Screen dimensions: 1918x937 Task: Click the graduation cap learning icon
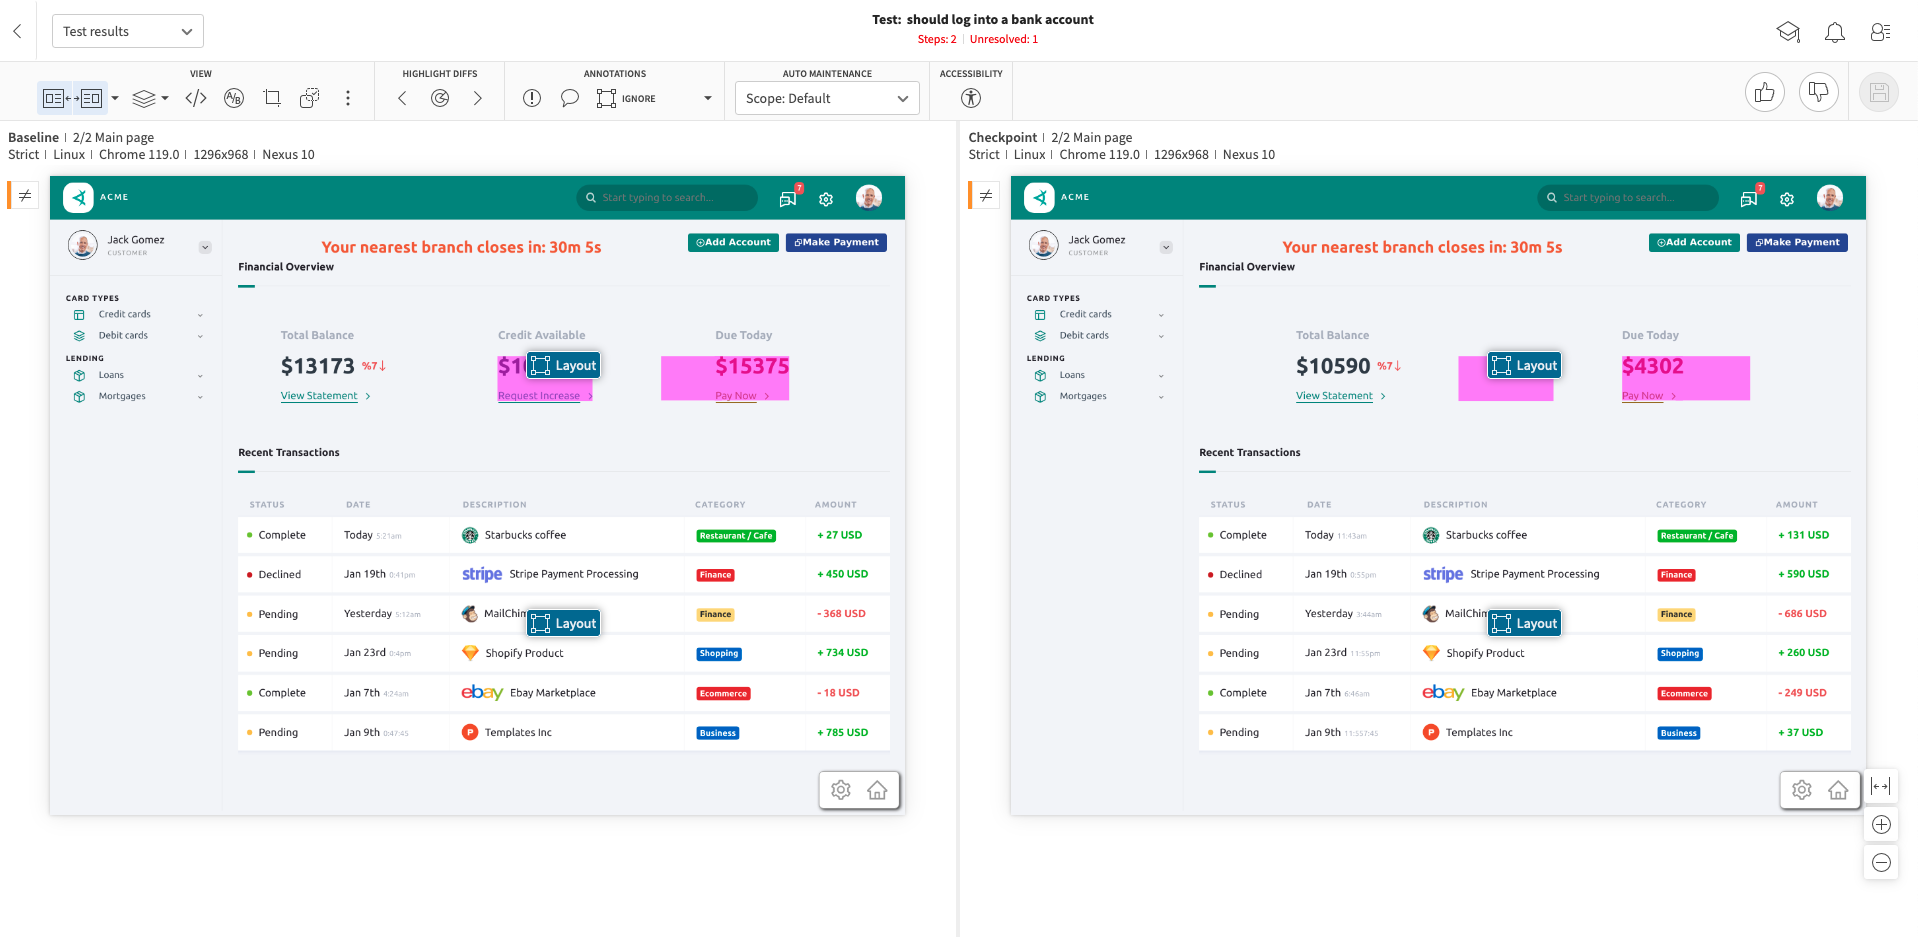pyautogui.click(x=1787, y=32)
